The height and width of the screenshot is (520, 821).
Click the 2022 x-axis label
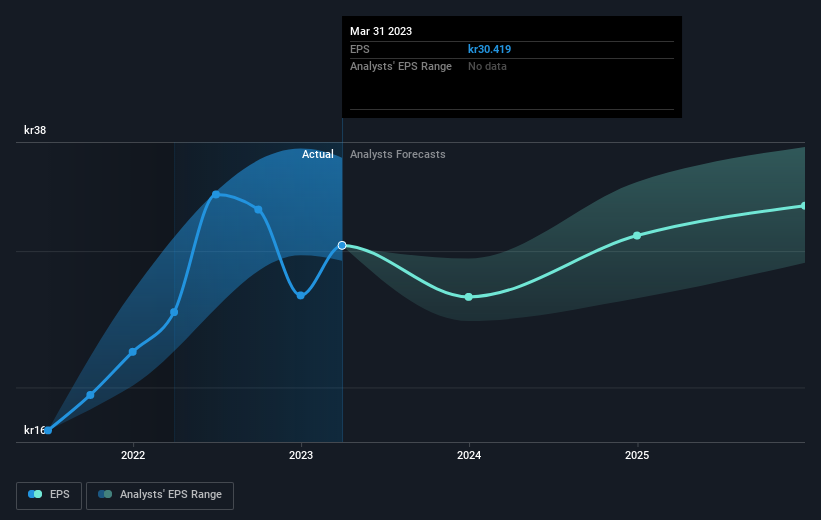pos(133,455)
